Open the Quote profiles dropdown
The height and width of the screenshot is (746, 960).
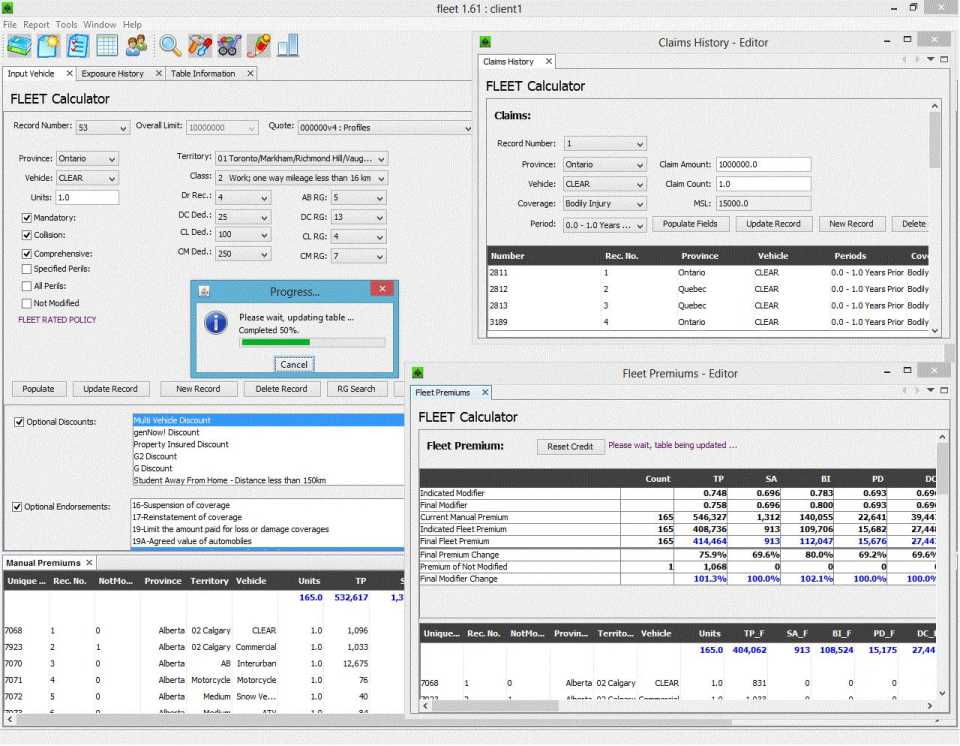(385, 127)
